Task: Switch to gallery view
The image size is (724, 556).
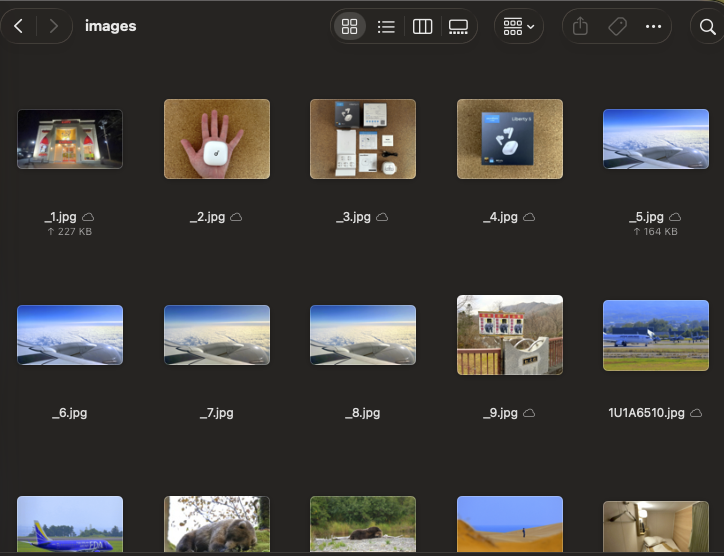Action: tap(459, 26)
